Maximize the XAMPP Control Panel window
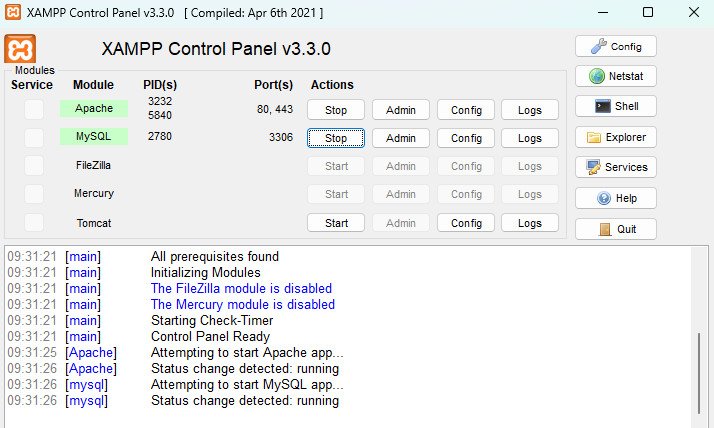 [648, 12]
